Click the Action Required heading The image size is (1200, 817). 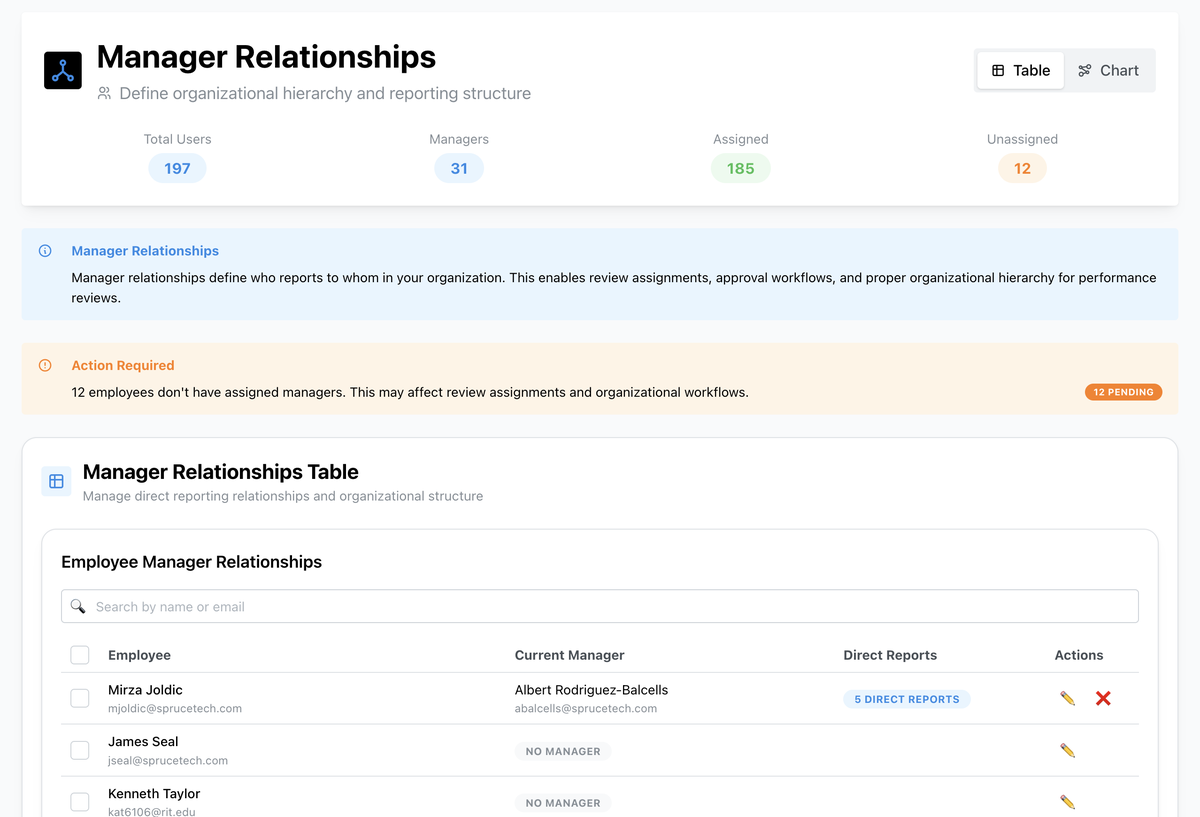click(123, 365)
